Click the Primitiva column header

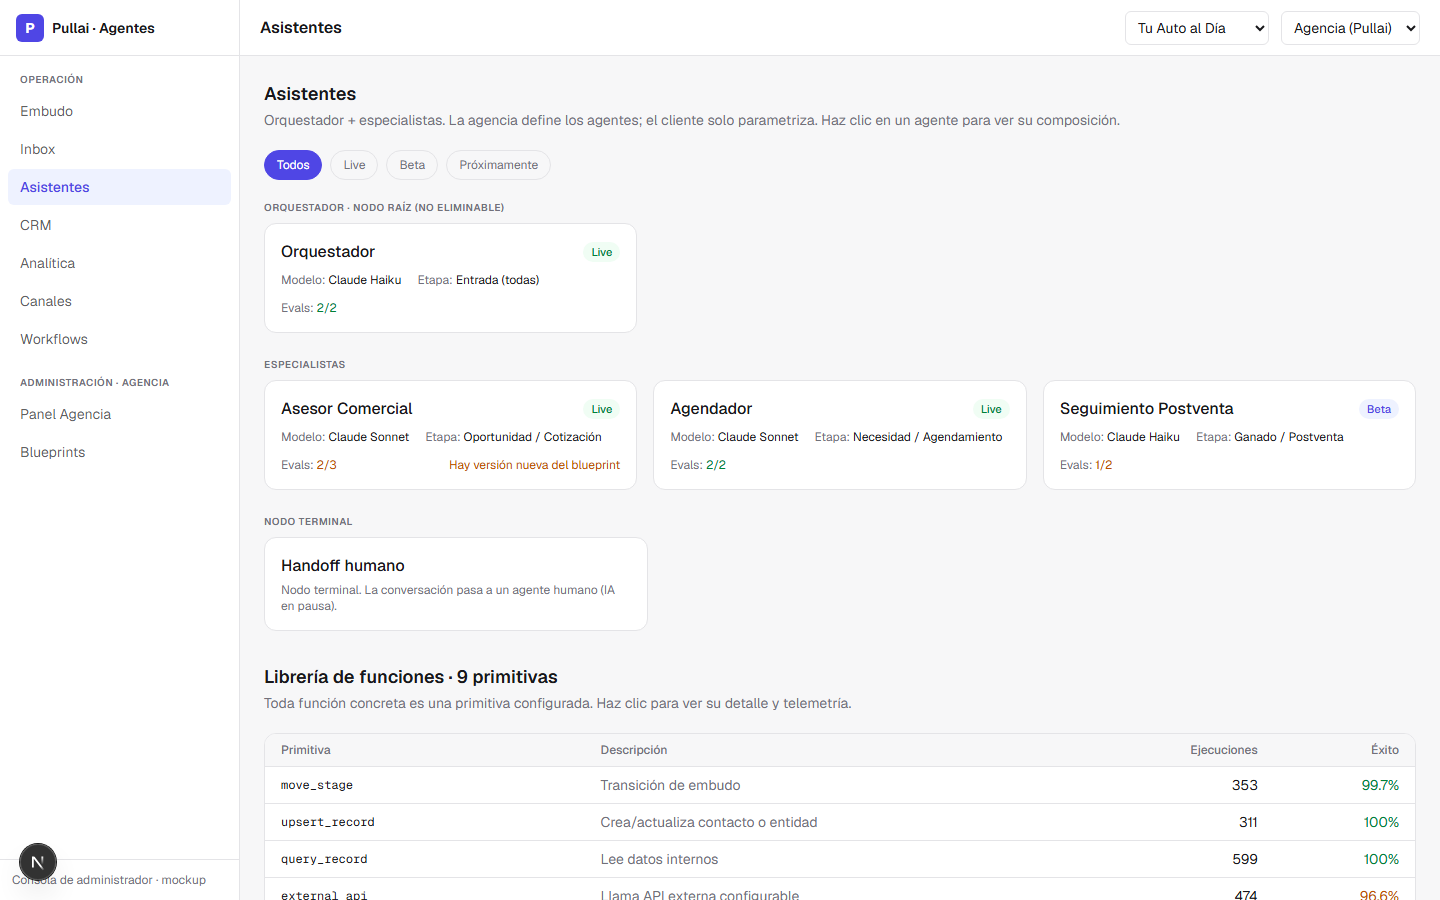point(306,750)
